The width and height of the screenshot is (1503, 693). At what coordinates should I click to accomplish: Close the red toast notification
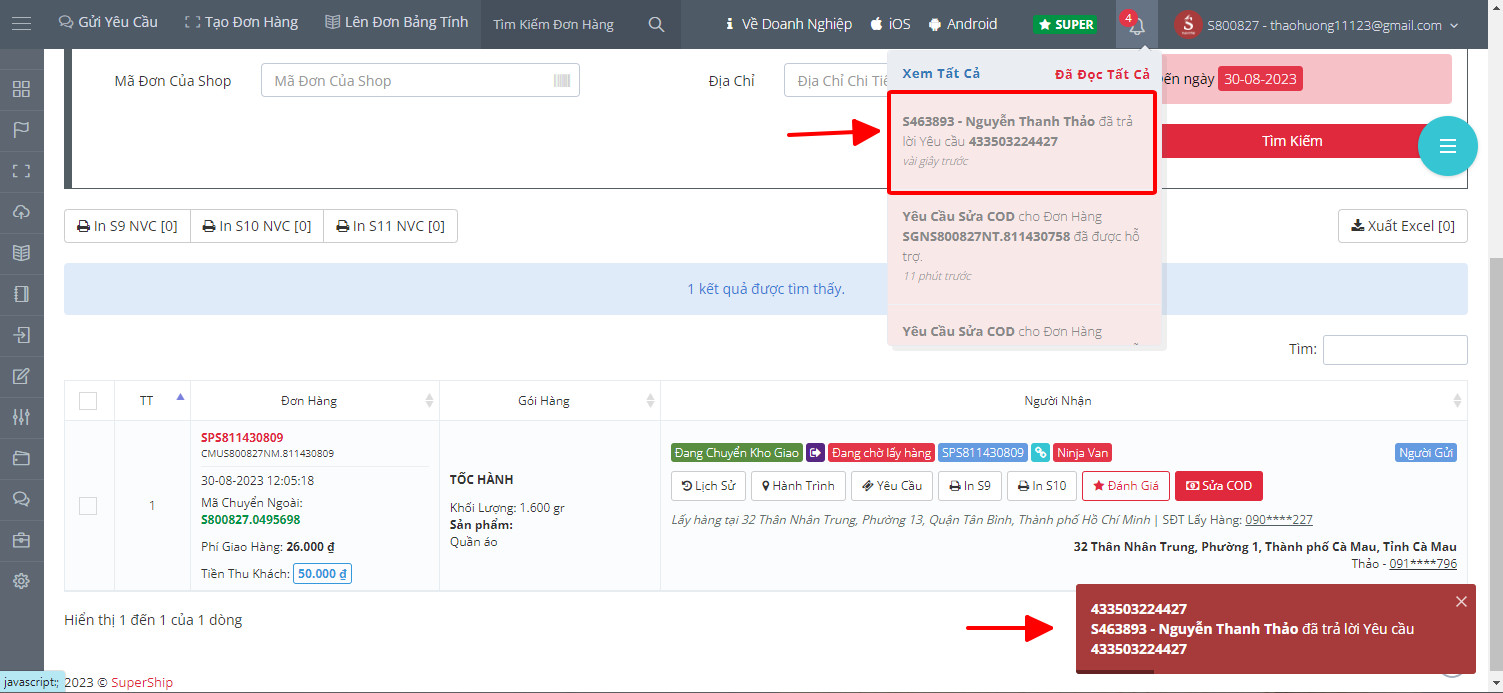tap(1461, 601)
